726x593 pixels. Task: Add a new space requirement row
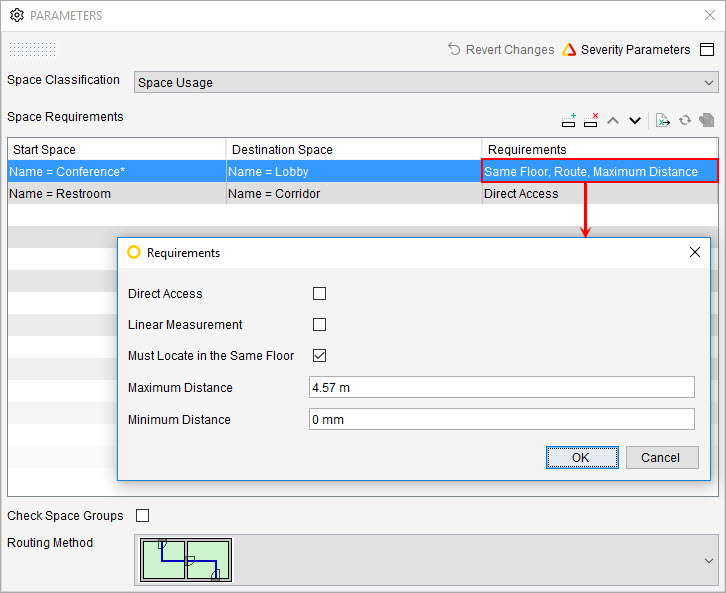(x=569, y=120)
